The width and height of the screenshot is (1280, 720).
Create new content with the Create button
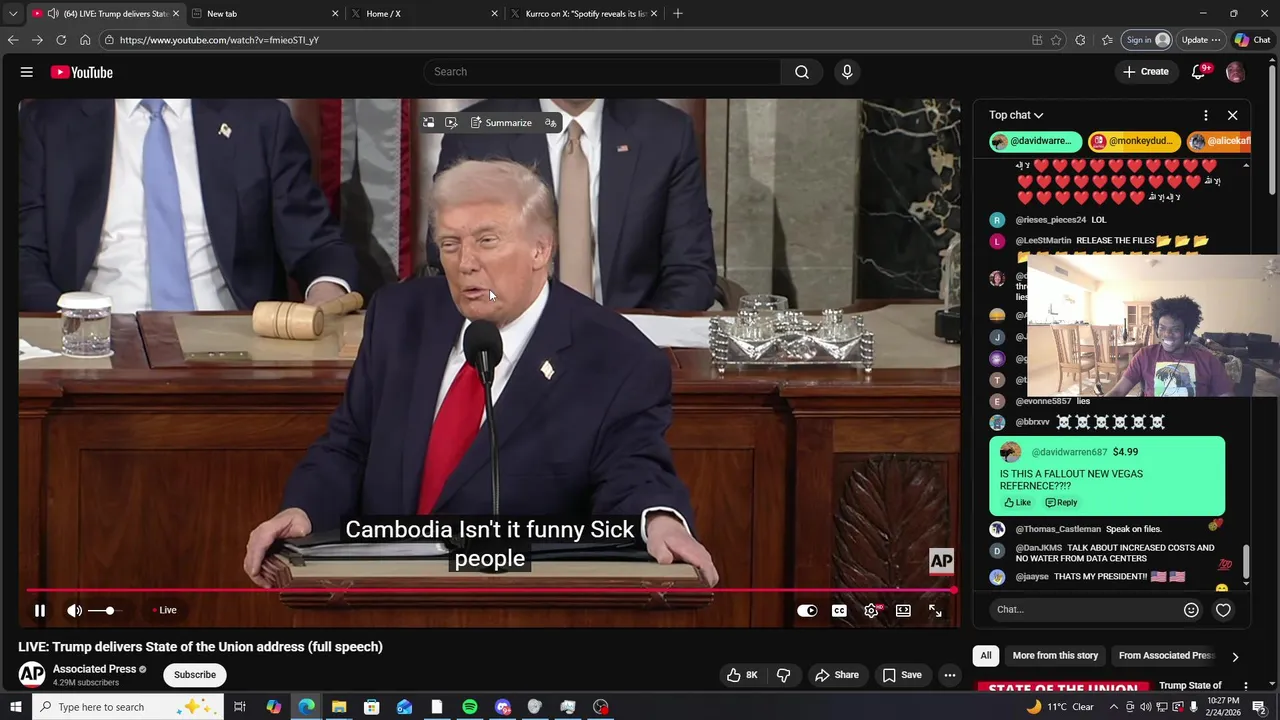coord(1146,72)
